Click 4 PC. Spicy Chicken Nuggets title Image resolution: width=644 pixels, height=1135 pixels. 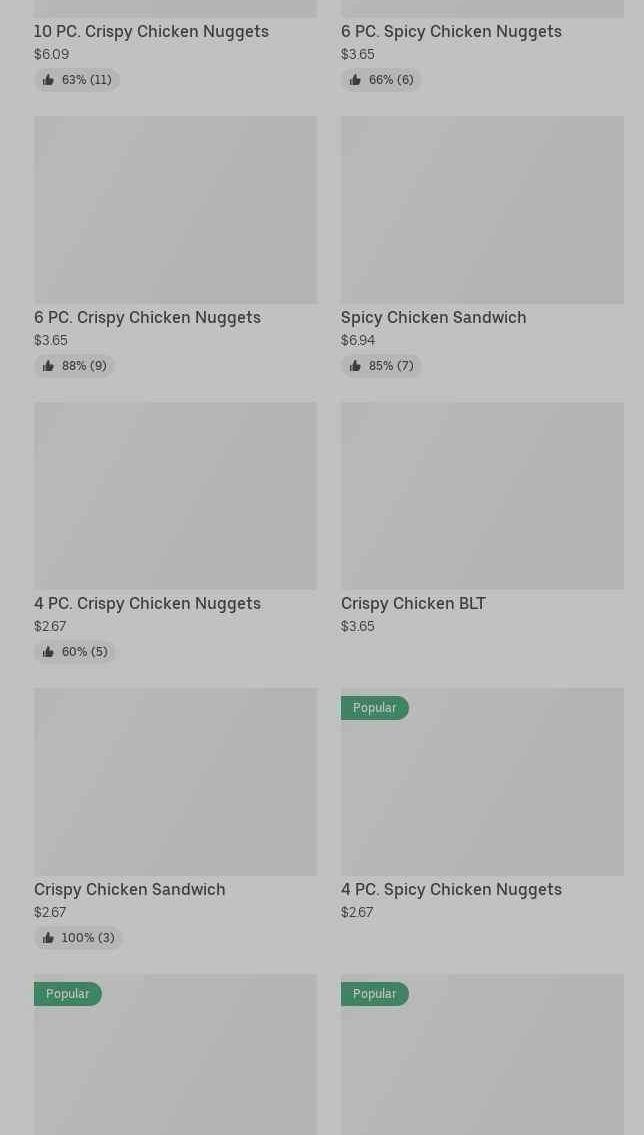pyautogui.click(x=451, y=890)
